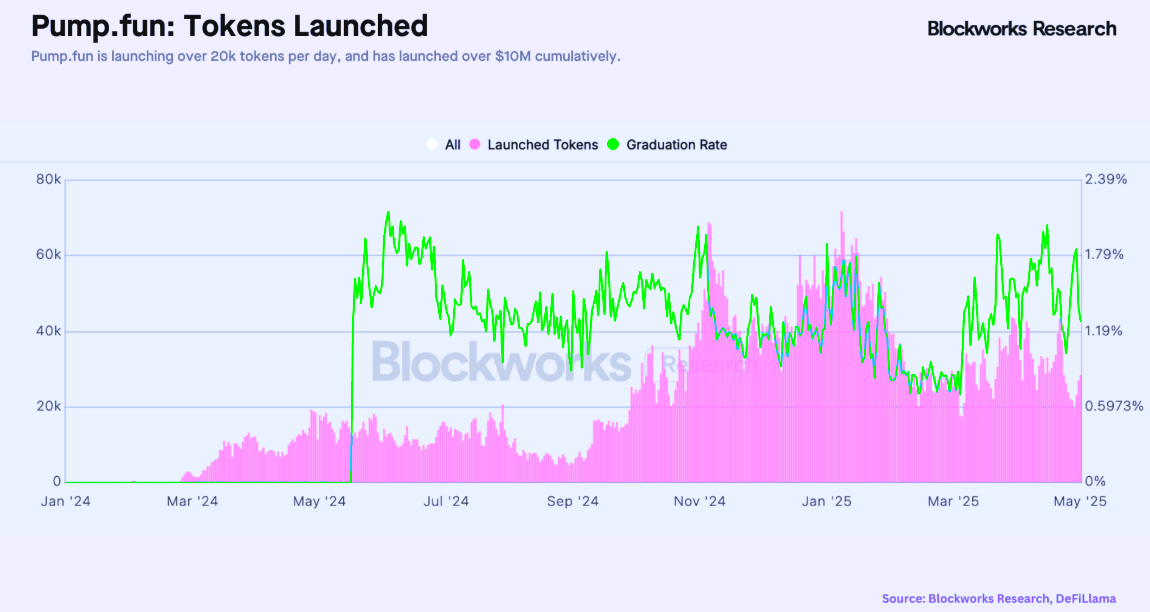Image resolution: width=1150 pixels, height=612 pixels.
Task: Click the 40k left axis label
Action: [x=48, y=331]
